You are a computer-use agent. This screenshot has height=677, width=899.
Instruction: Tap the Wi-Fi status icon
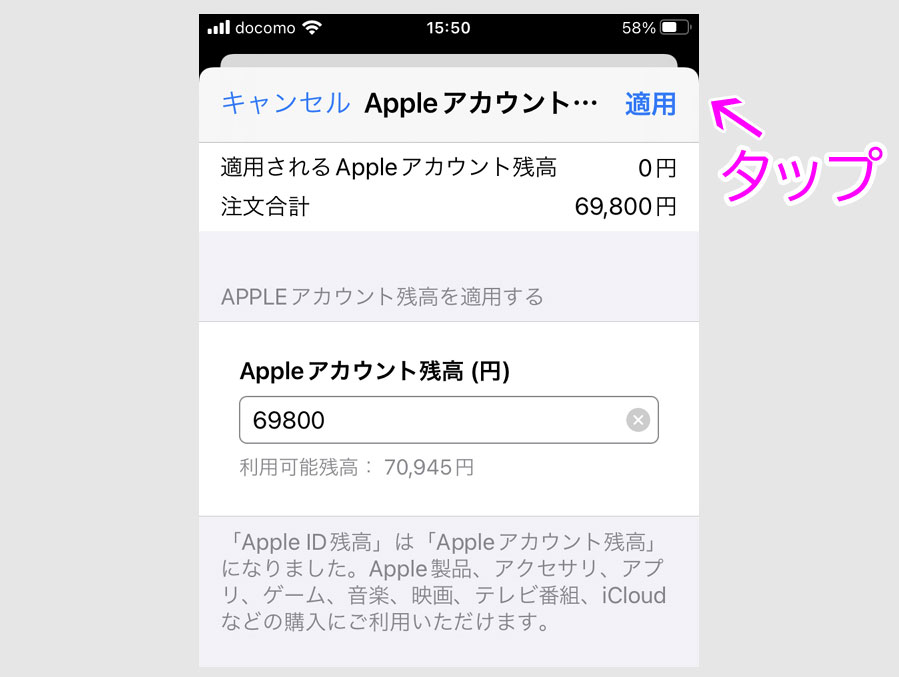click(312, 28)
